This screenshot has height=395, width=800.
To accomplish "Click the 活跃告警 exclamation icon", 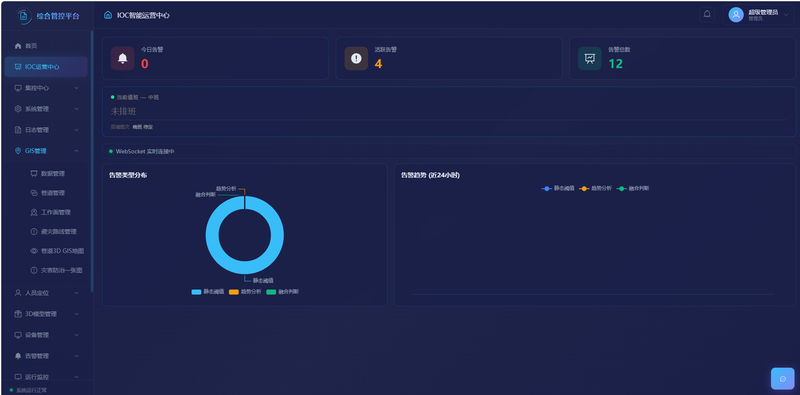I will coord(356,59).
